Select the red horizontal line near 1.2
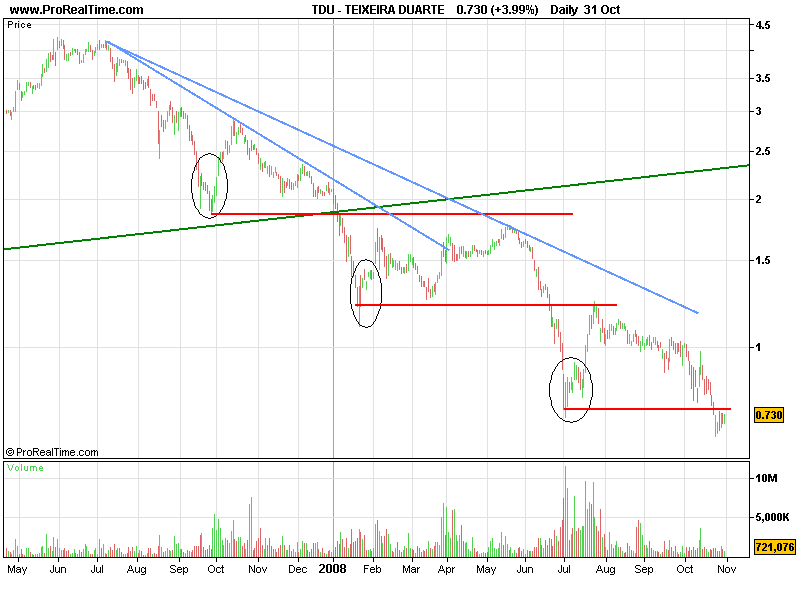The height and width of the screenshot is (600, 800). pyautogui.click(x=486, y=305)
